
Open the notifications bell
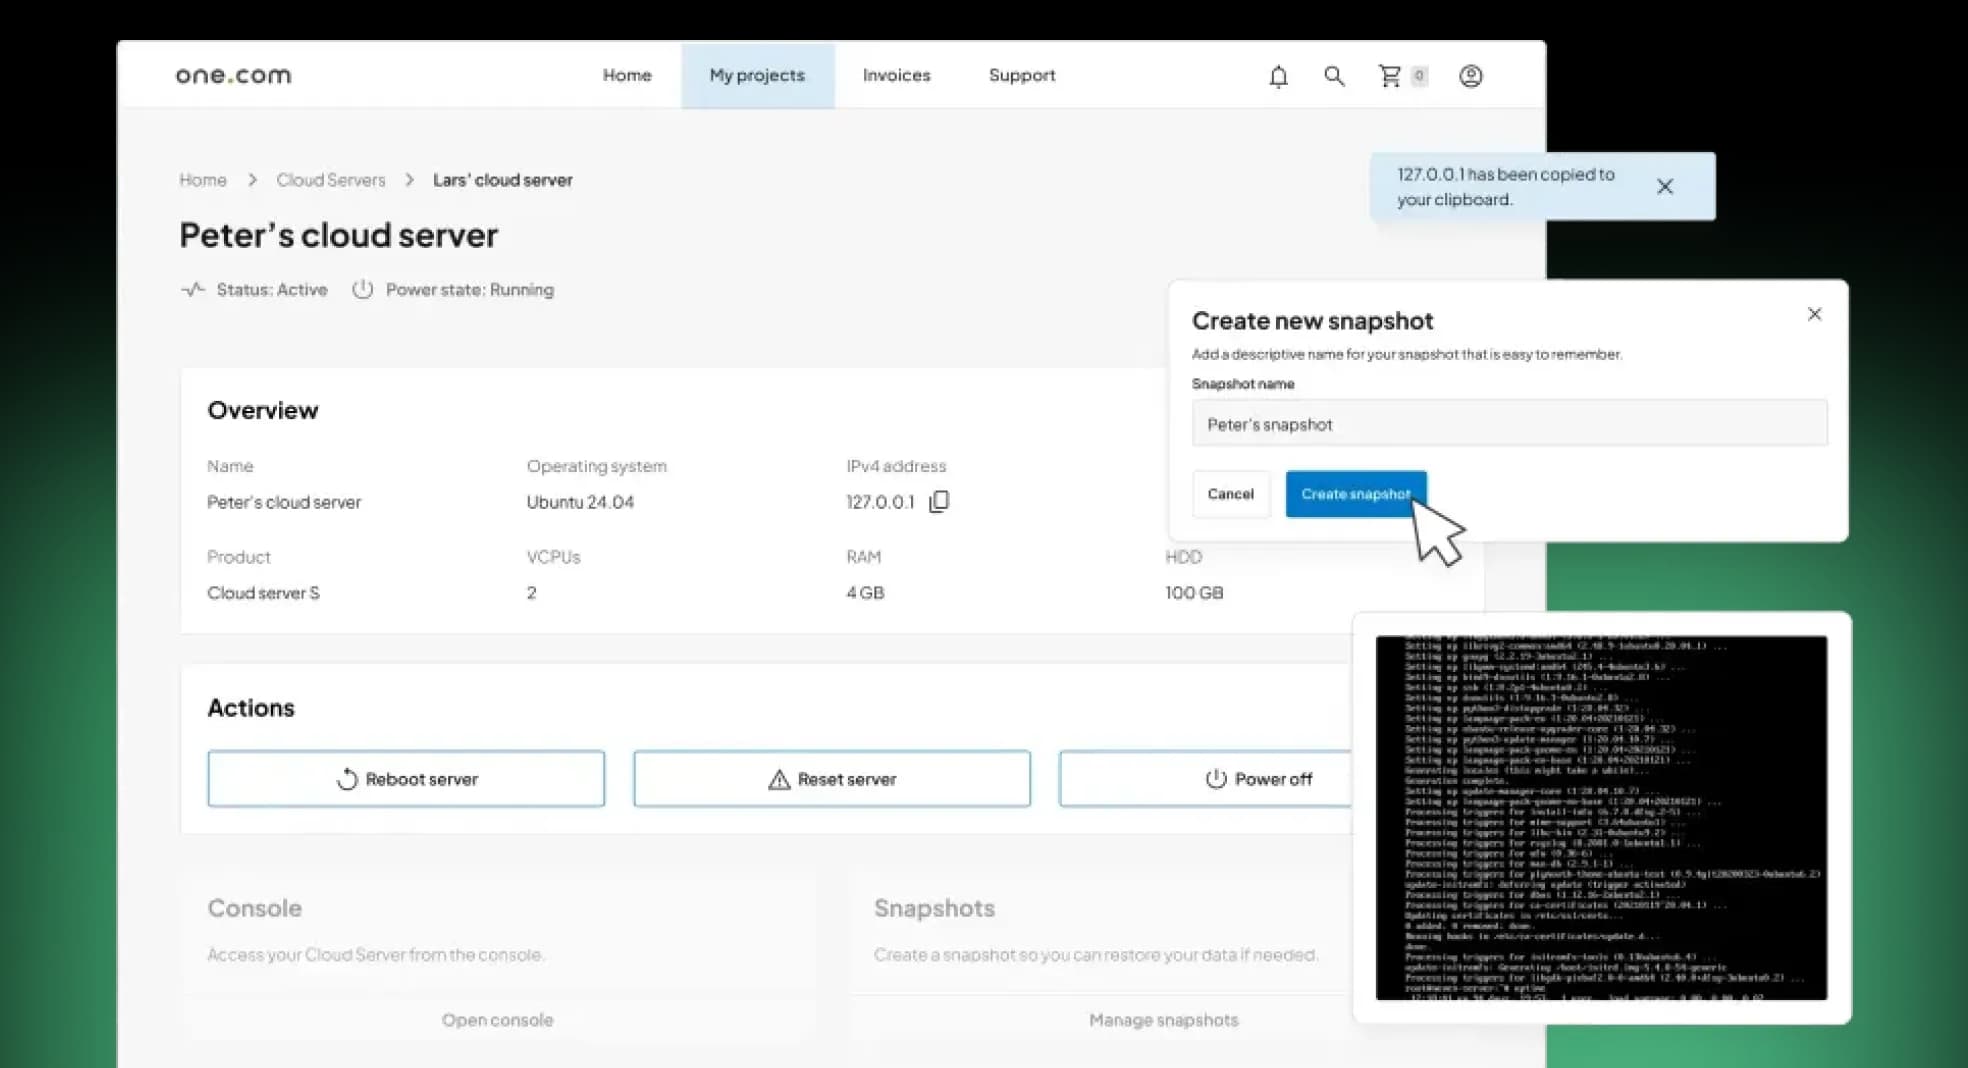point(1278,76)
